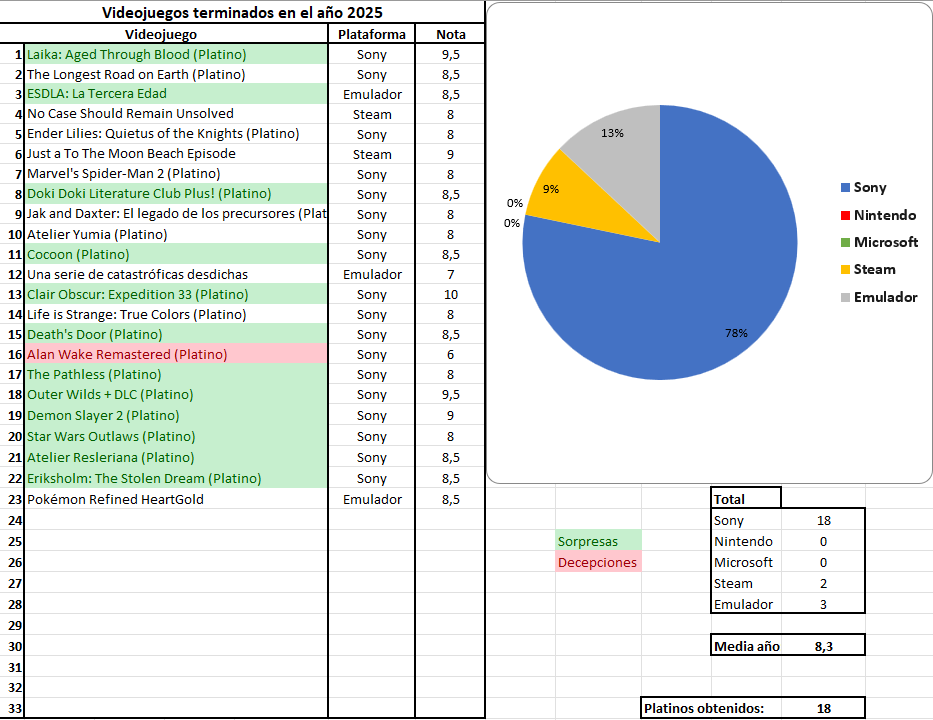Select the title cell 'Videojuegos terminados en el año 2025'
Viewport: 933px width, 720px height.
tap(242, 12)
